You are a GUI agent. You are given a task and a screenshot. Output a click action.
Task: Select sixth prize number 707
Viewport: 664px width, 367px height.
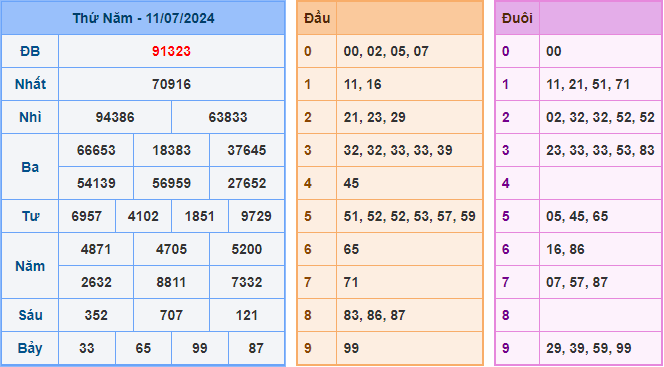[172, 315]
